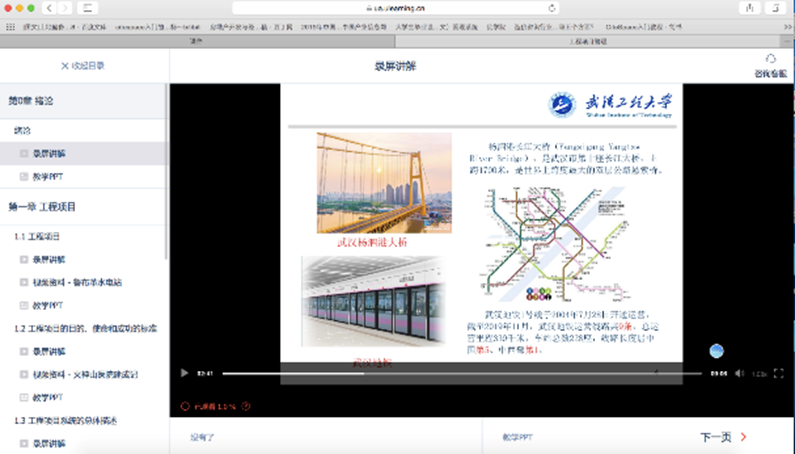Enter fullscreen mode for the video
This screenshot has width=795, height=454.
779,373
